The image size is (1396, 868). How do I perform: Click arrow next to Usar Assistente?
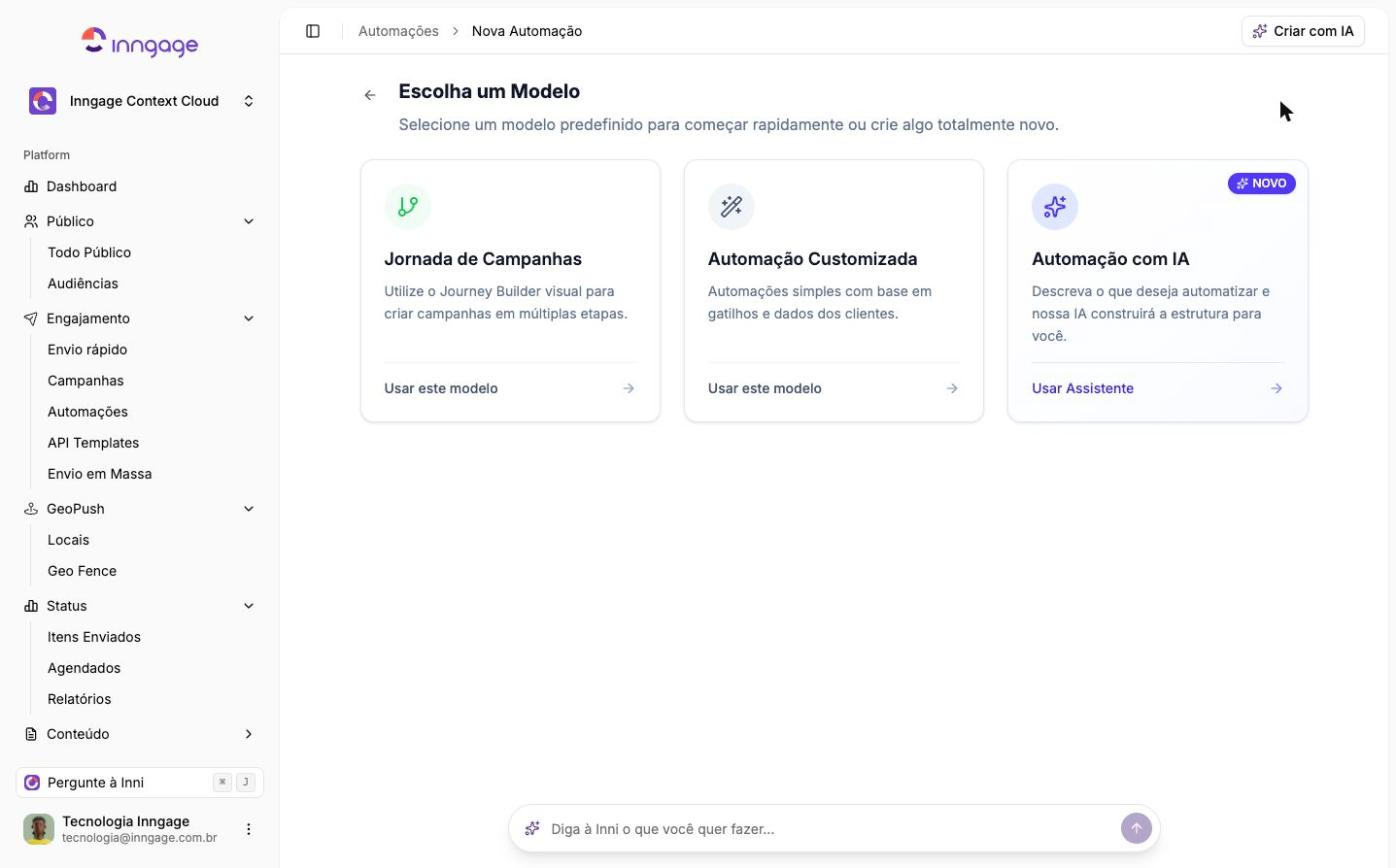coord(1276,388)
